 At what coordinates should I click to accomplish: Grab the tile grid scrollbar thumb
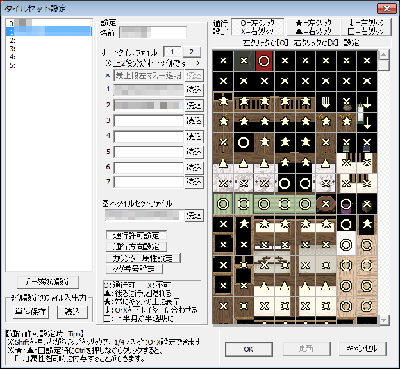point(384,64)
